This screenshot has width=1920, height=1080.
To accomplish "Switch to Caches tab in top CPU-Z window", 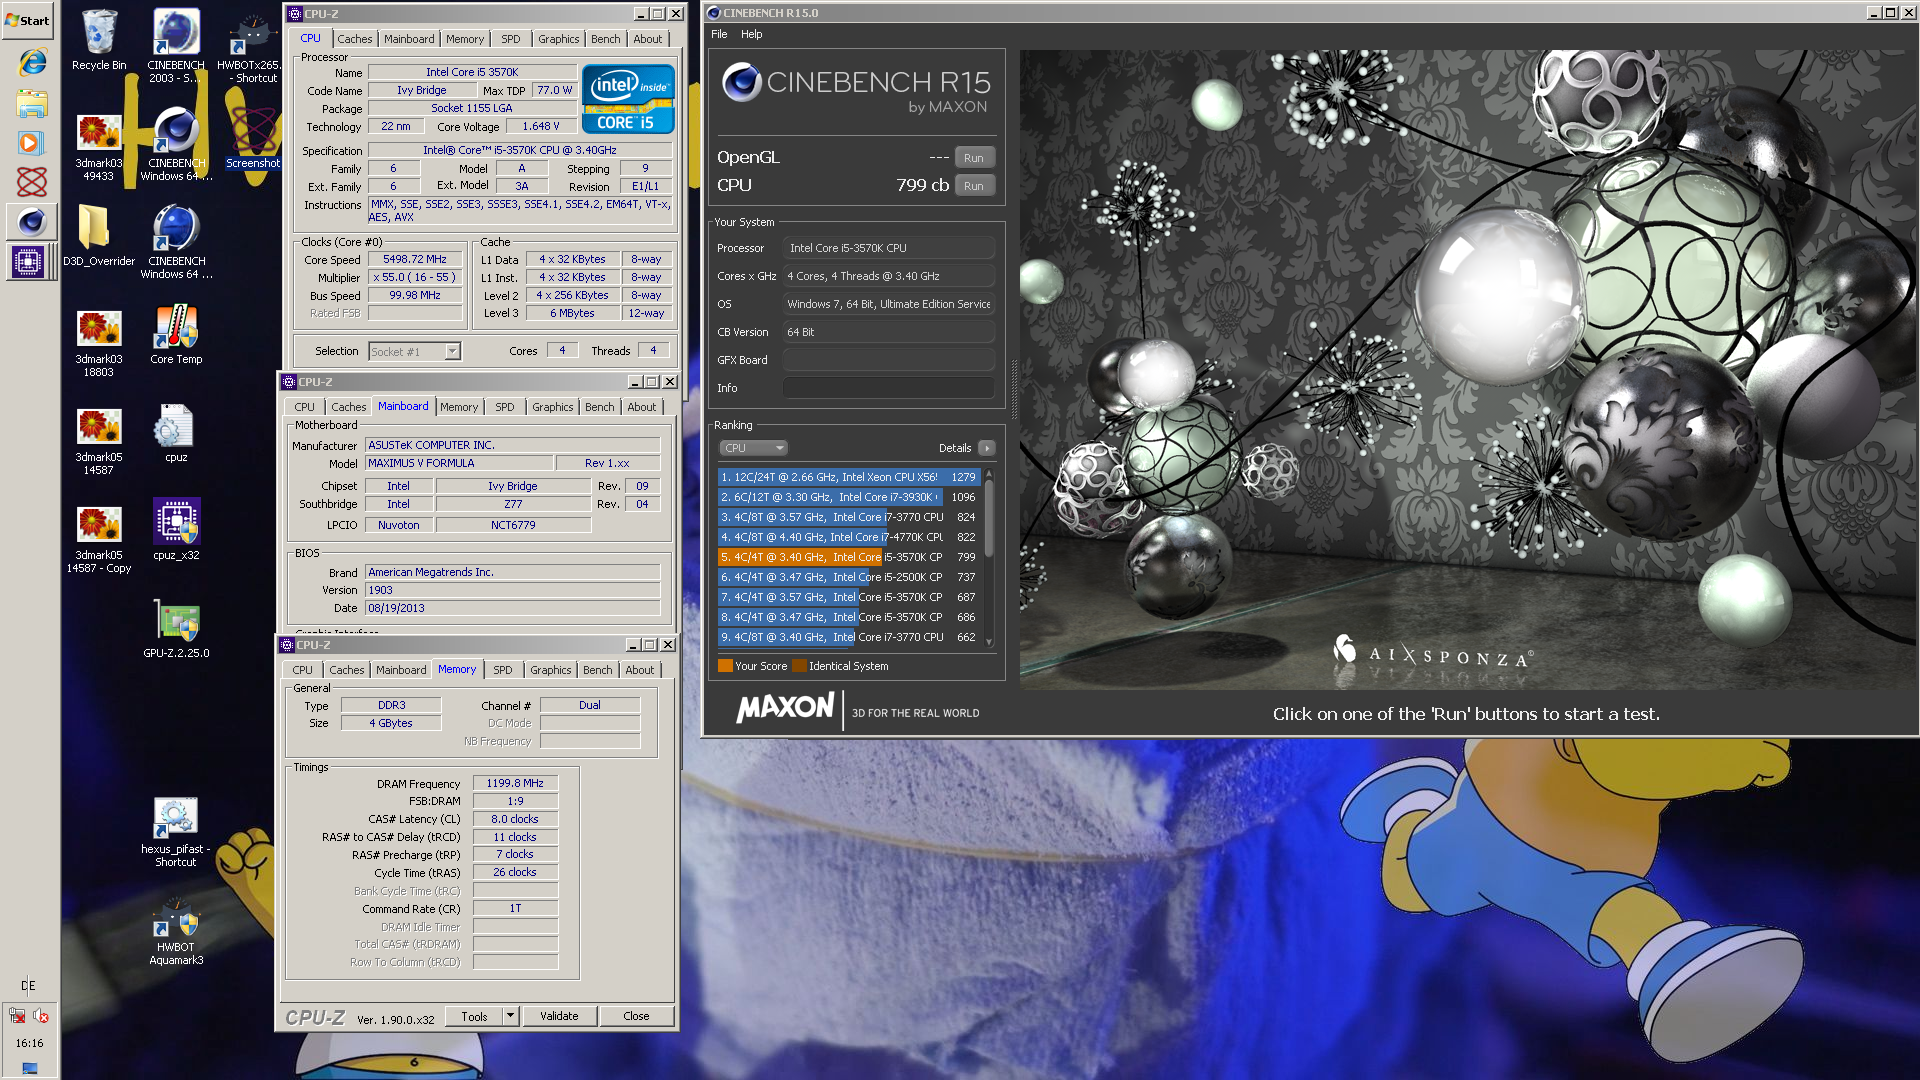I will click(x=354, y=39).
